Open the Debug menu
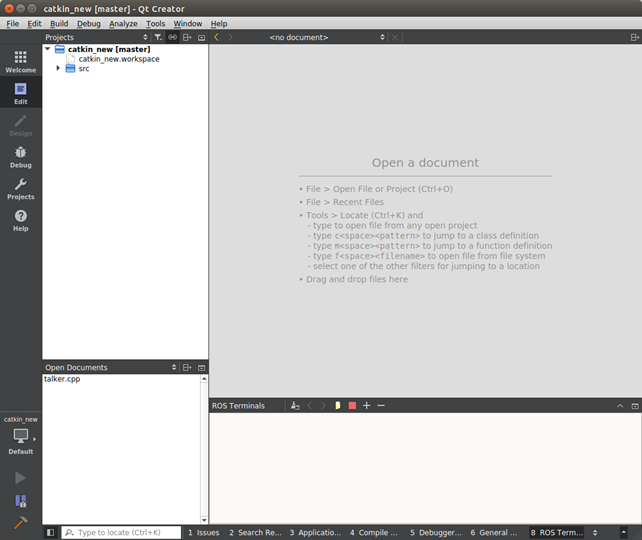Image resolution: width=642 pixels, height=540 pixels. pos(88,23)
